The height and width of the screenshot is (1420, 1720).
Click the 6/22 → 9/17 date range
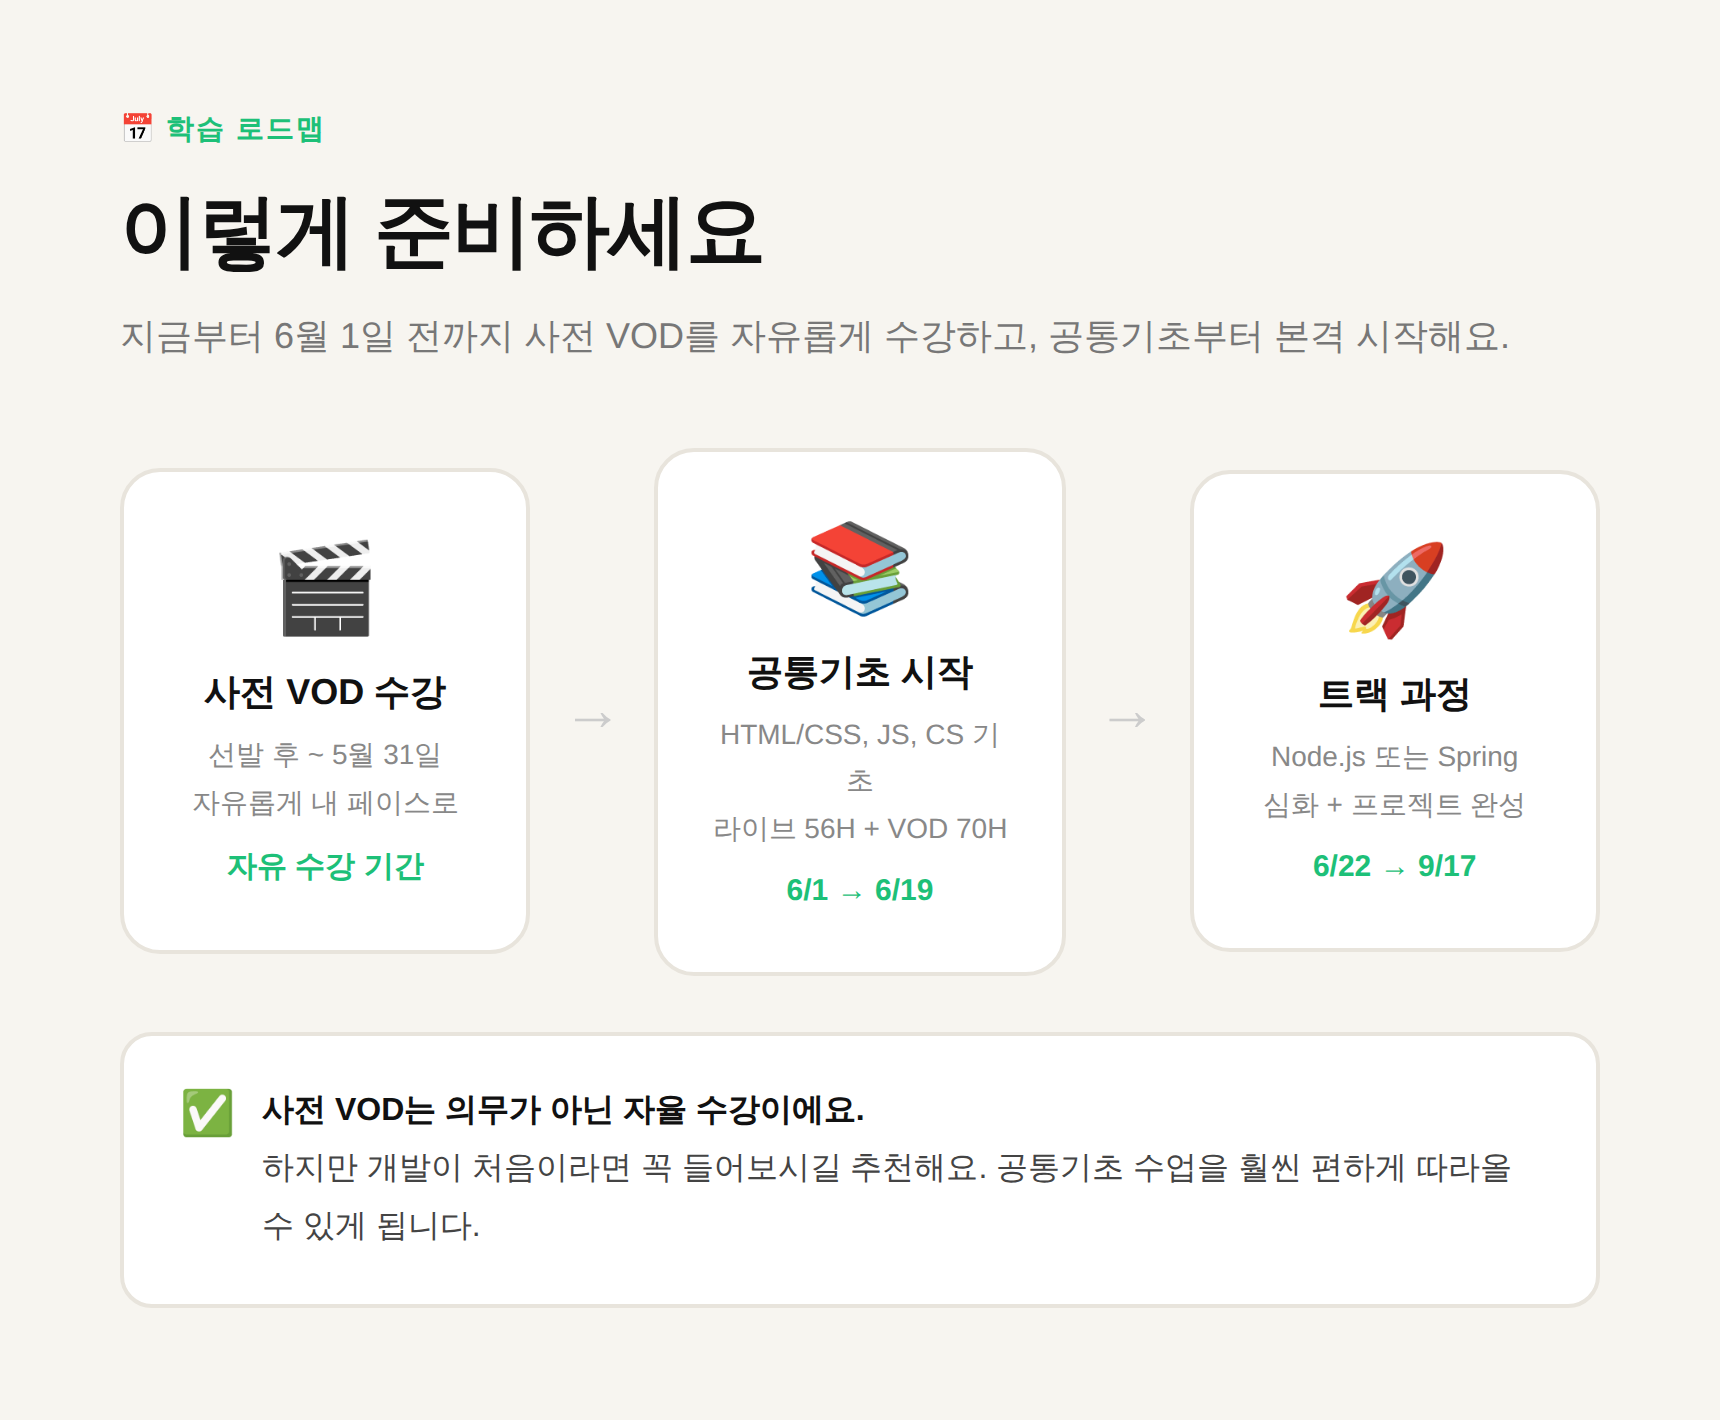coord(1394,866)
